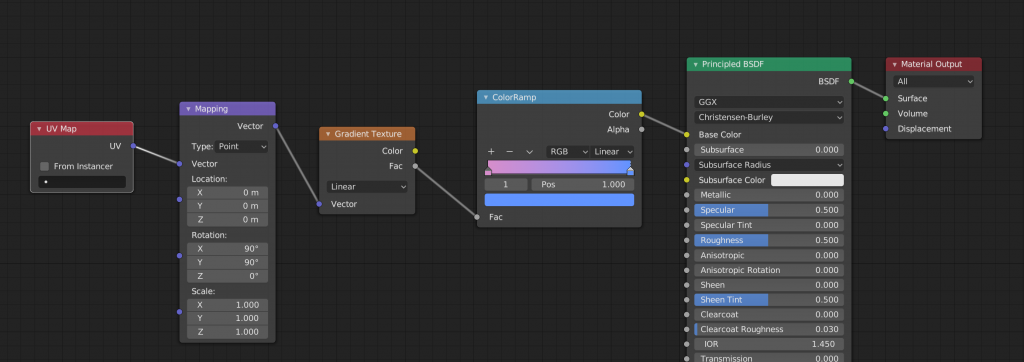Enable the From Instancer checkbox

point(44,167)
